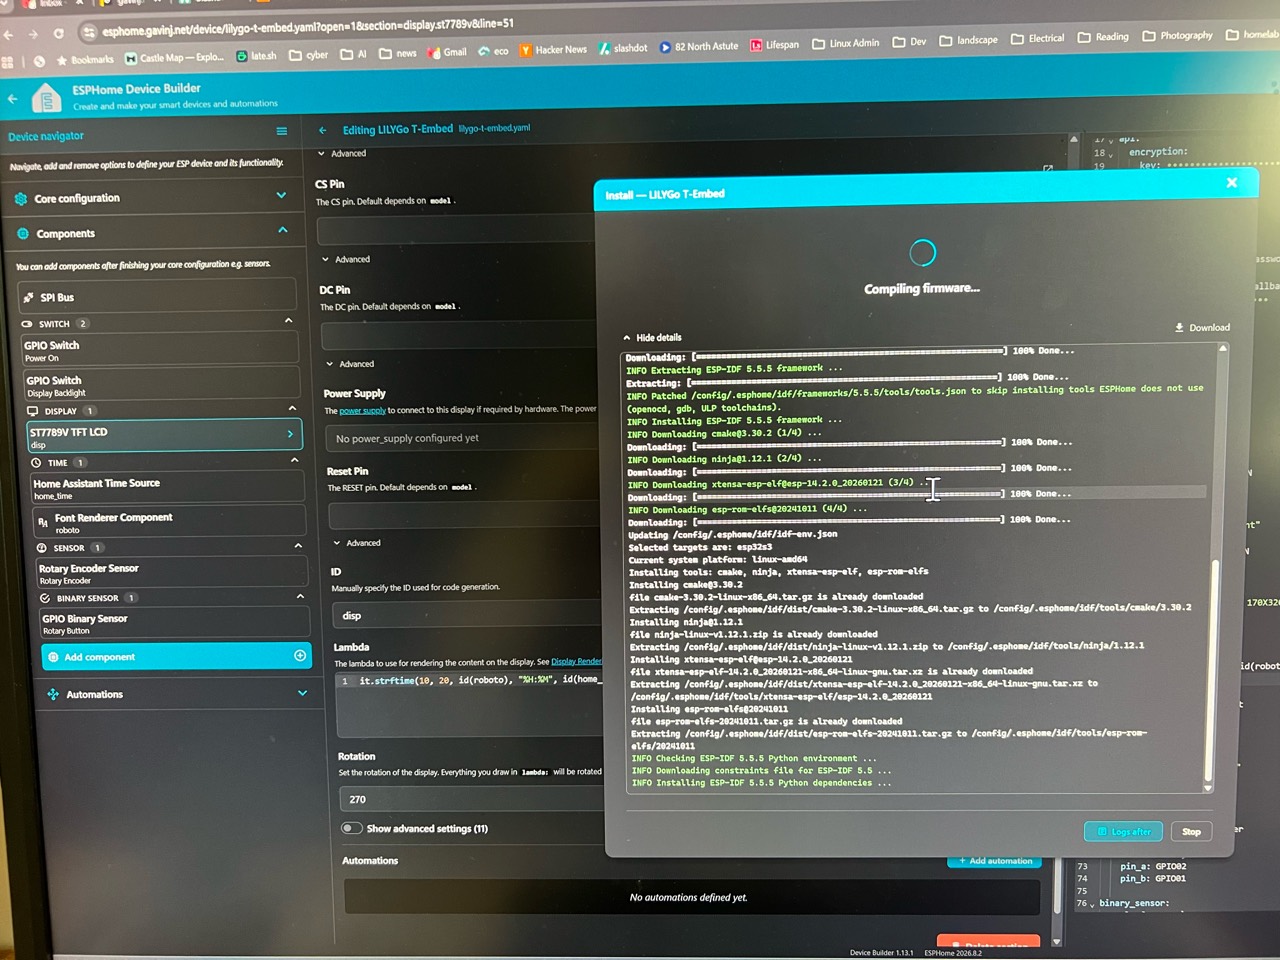Screen dimensions: 1280x960
Task: Click the browser address bar URL
Action: tap(308, 27)
